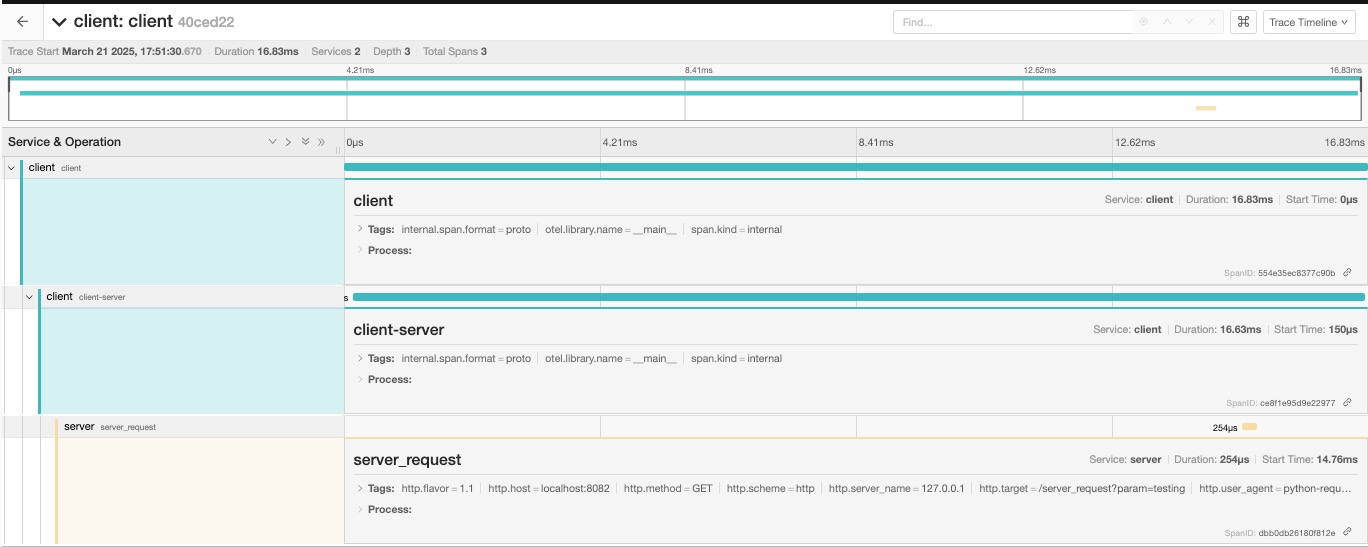Collapse the root client span row
The height and width of the screenshot is (547, 1368).
pos(12,168)
